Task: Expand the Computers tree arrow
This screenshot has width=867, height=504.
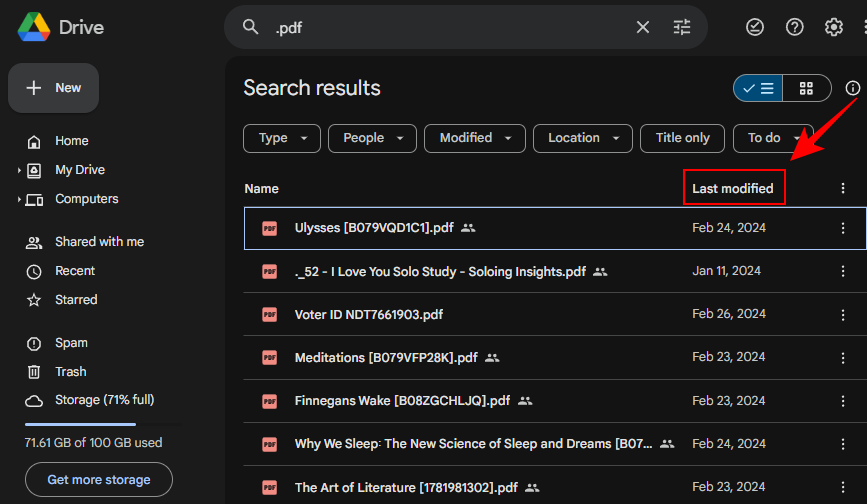Action: tap(19, 199)
